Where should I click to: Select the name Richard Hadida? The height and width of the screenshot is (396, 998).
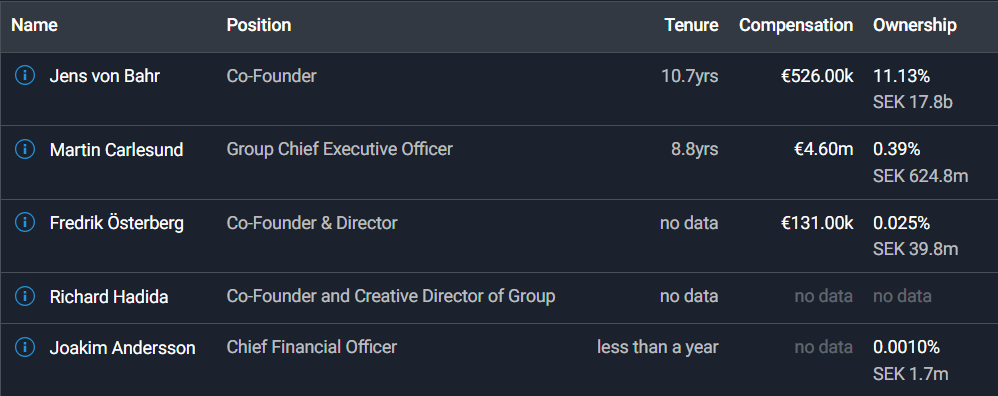click(x=109, y=297)
